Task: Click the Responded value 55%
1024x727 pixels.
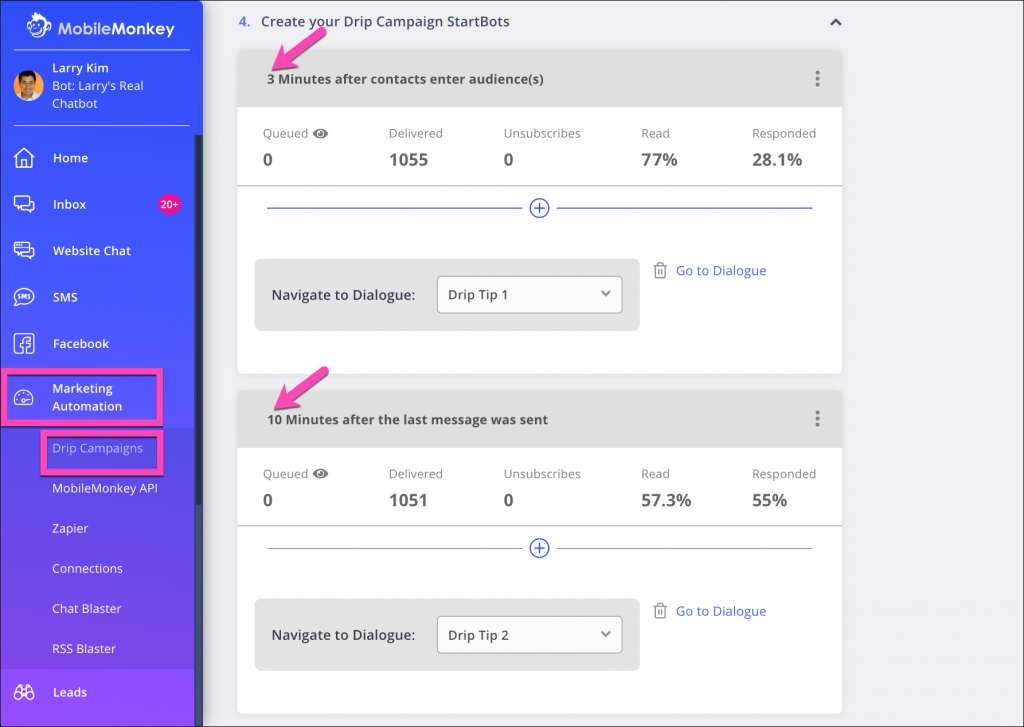Action: 769,500
